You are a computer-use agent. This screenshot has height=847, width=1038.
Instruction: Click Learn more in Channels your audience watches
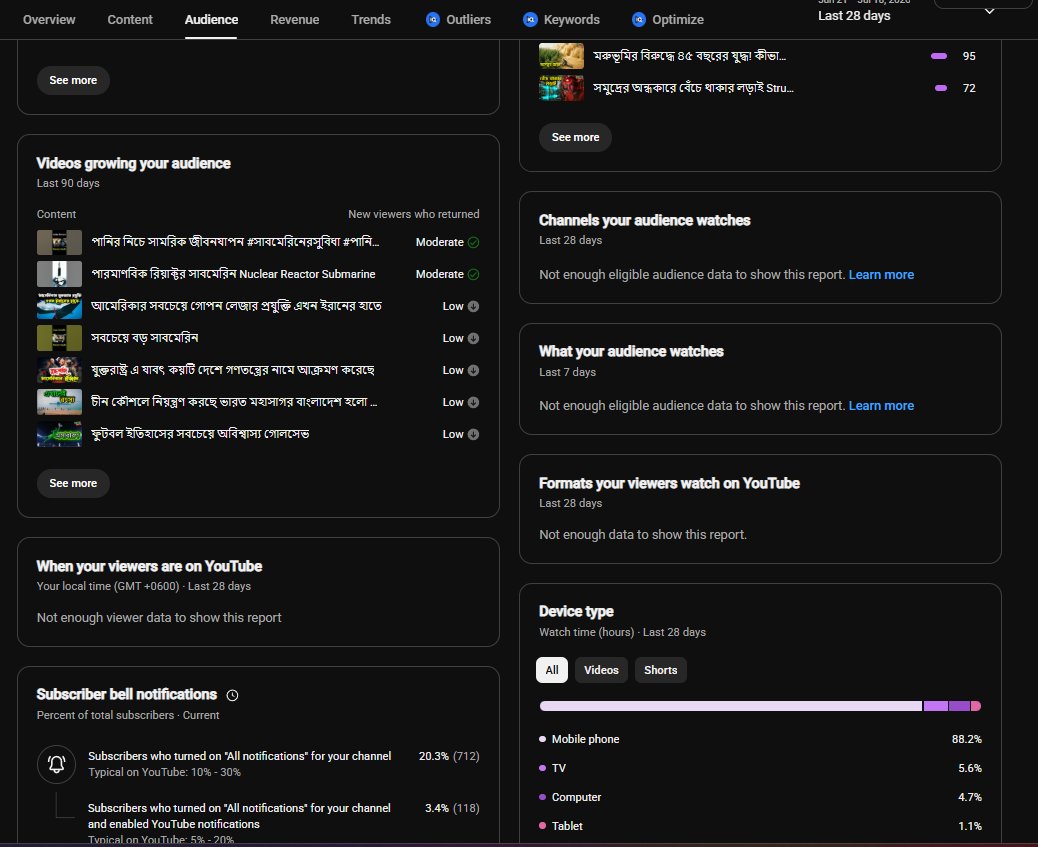[x=881, y=275]
